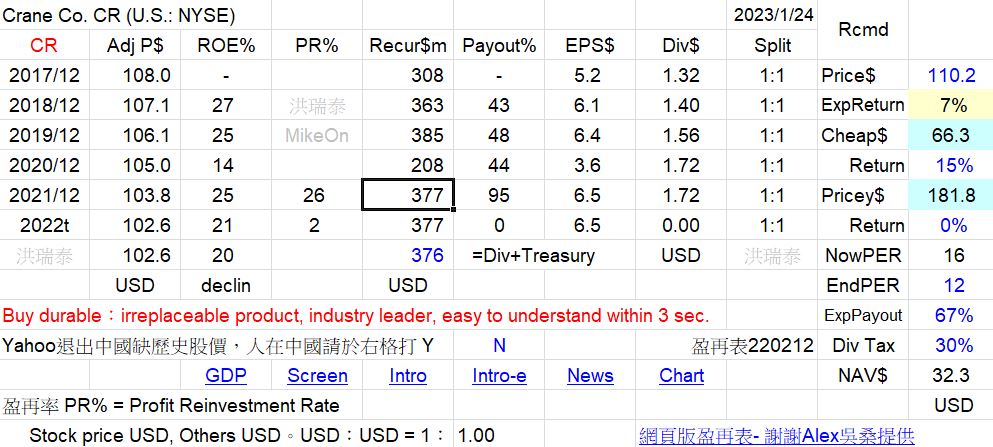
Task: Select the Recur$m value 308
Action: pos(407,75)
